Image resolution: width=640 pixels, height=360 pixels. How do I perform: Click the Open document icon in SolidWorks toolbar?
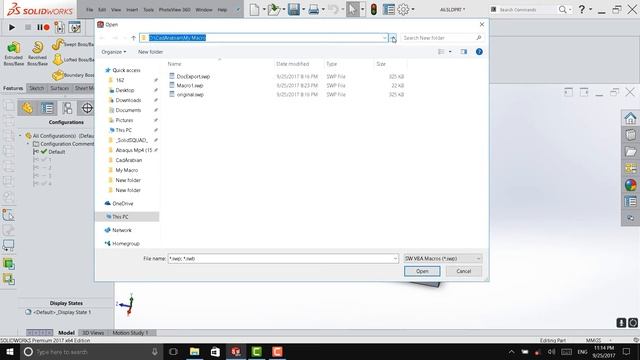(274, 9)
